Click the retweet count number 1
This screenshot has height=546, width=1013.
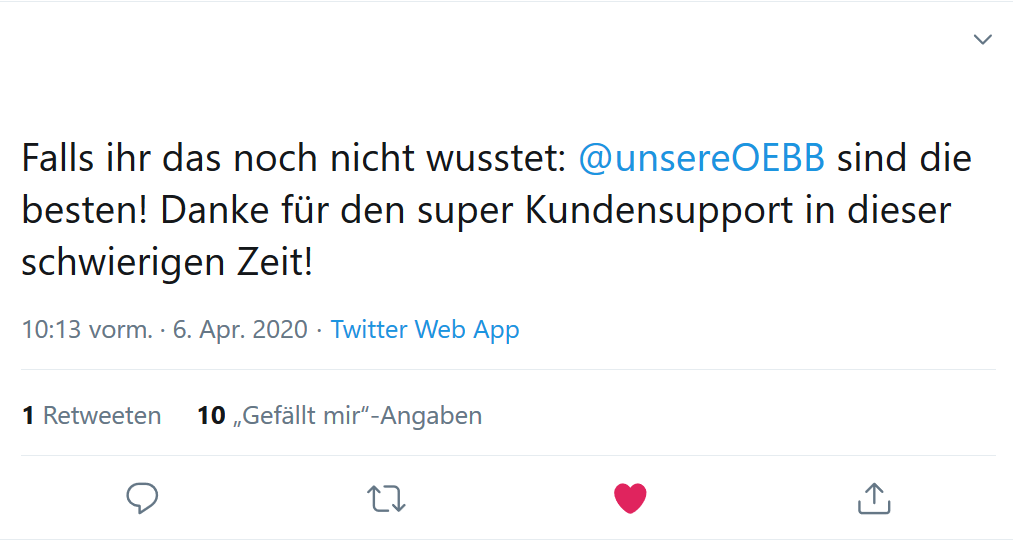[29, 416]
